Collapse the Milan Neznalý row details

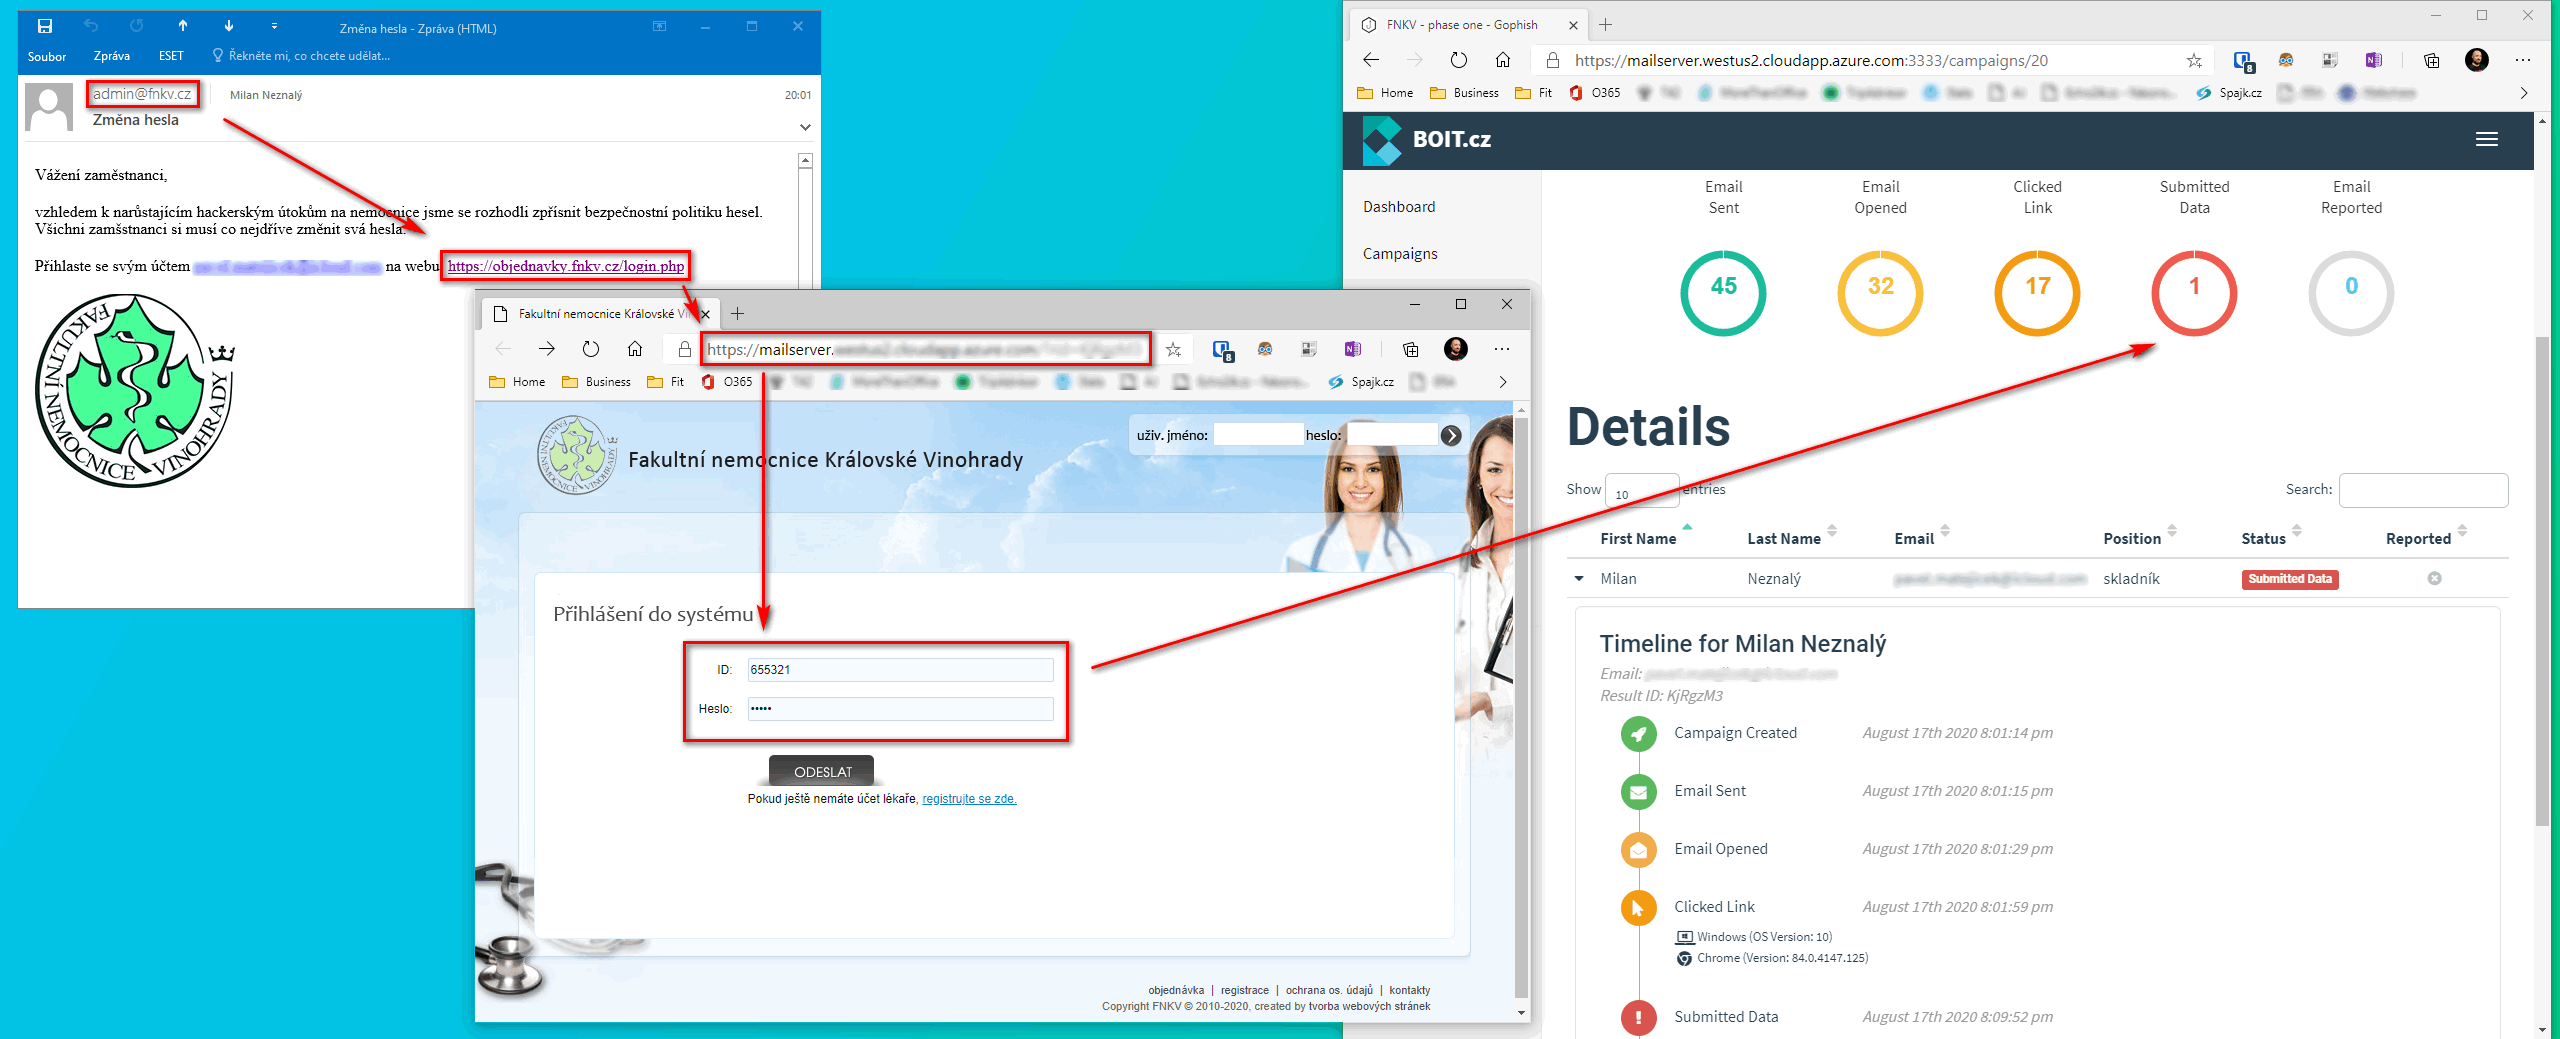(1579, 579)
